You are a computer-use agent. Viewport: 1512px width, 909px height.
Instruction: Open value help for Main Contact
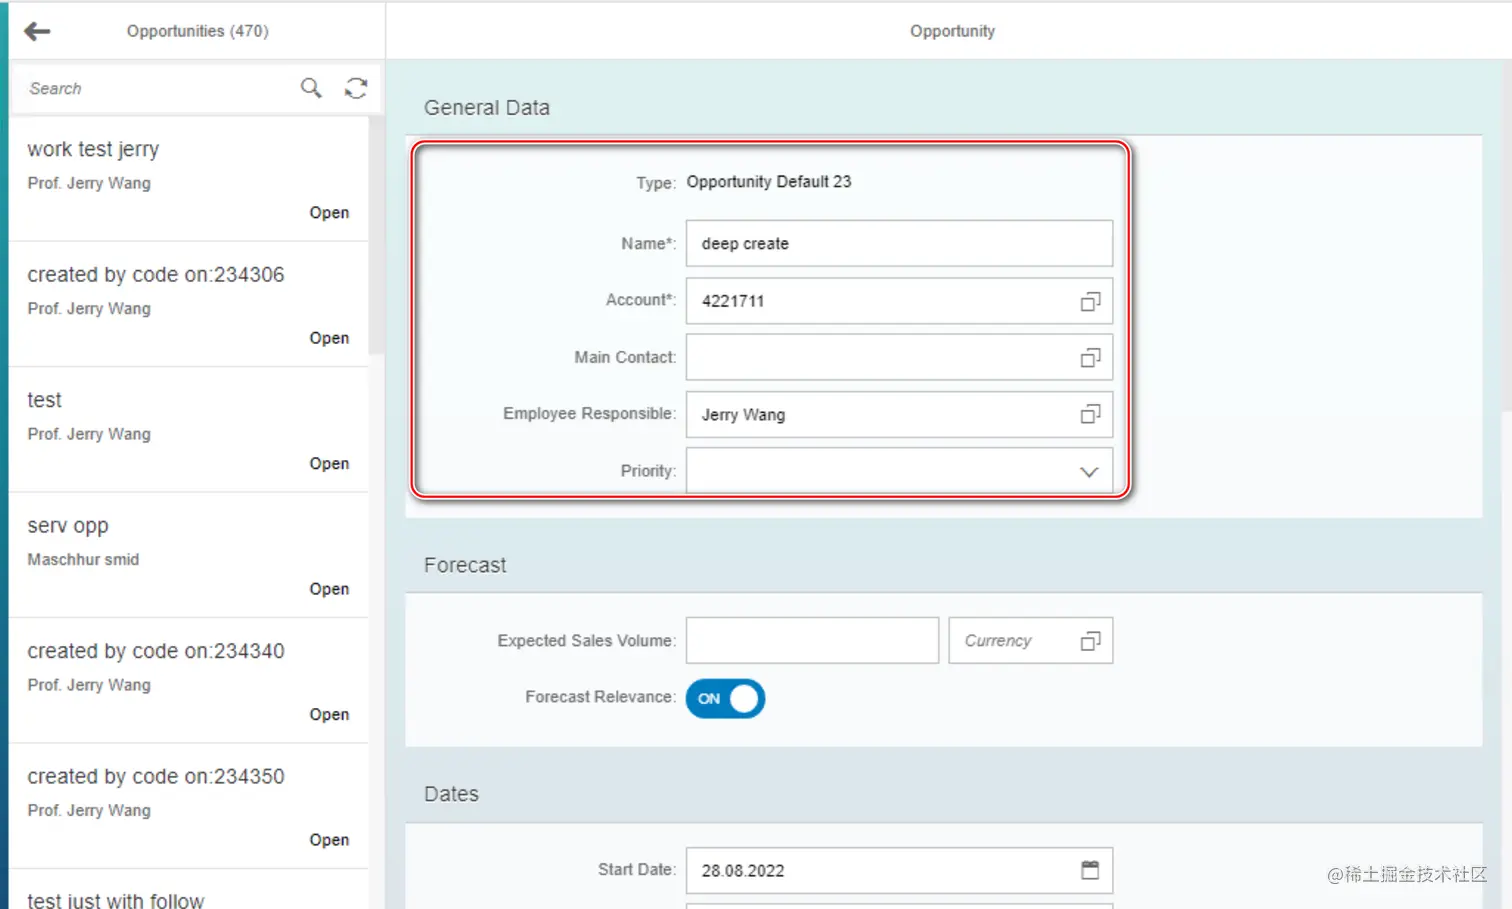(1090, 358)
